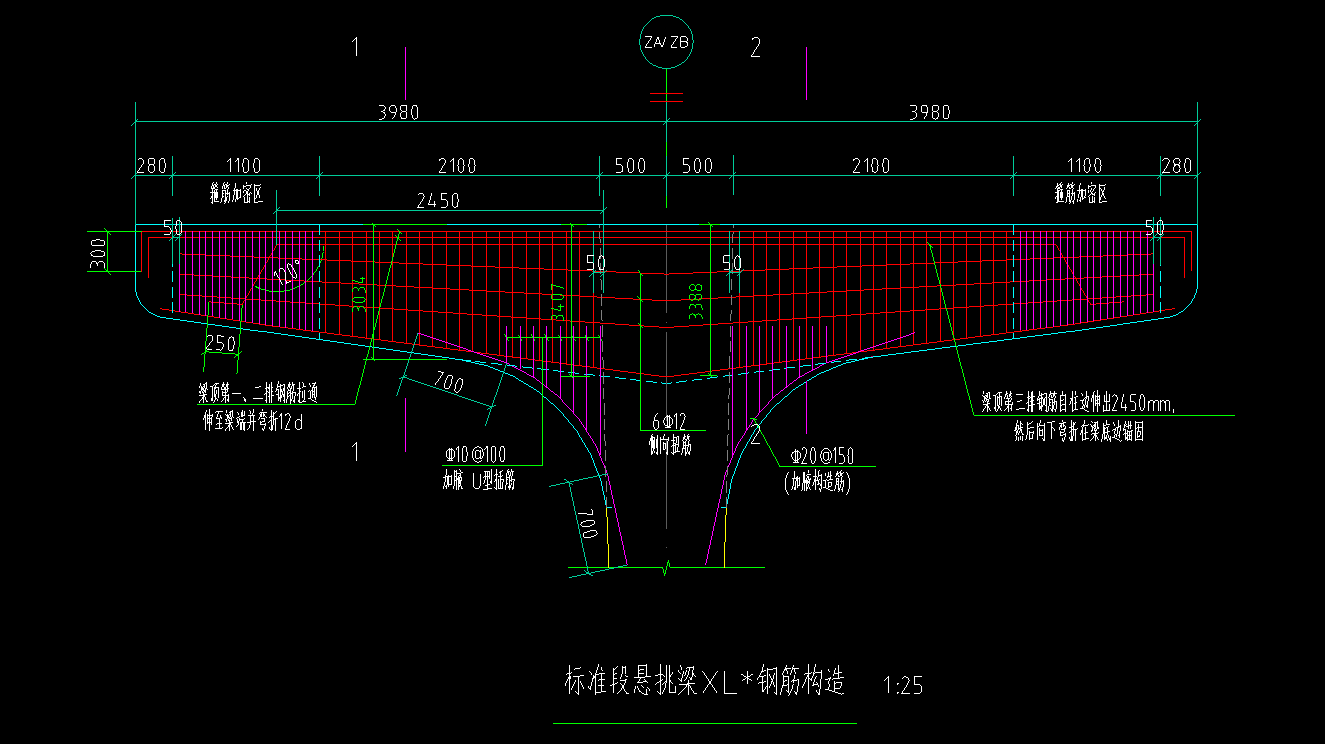Image resolution: width=1325 pixels, height=744 pixels.
Task: Click the 280 dimension at the left beam end
Action: point(152,166)
